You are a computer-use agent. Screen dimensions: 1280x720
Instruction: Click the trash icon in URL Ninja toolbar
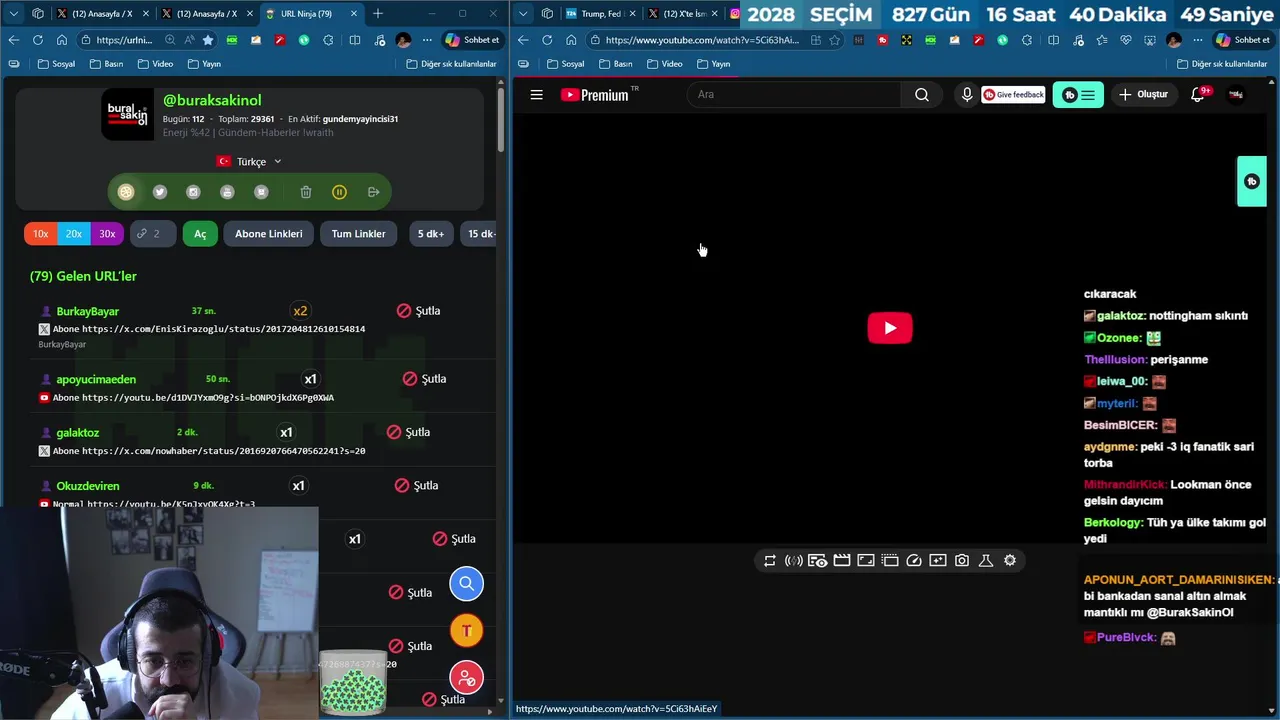pyautogui.click(x=306, y=192)
